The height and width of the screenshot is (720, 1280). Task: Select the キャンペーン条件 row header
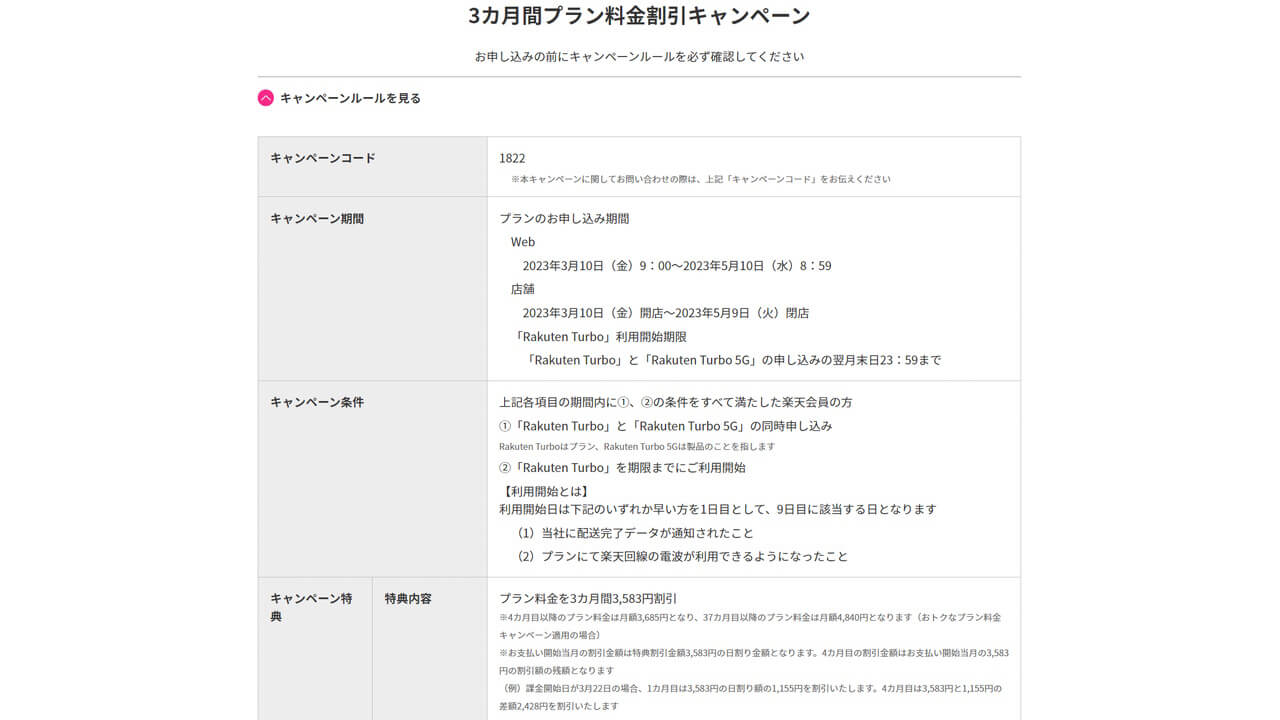pos(318,401)
